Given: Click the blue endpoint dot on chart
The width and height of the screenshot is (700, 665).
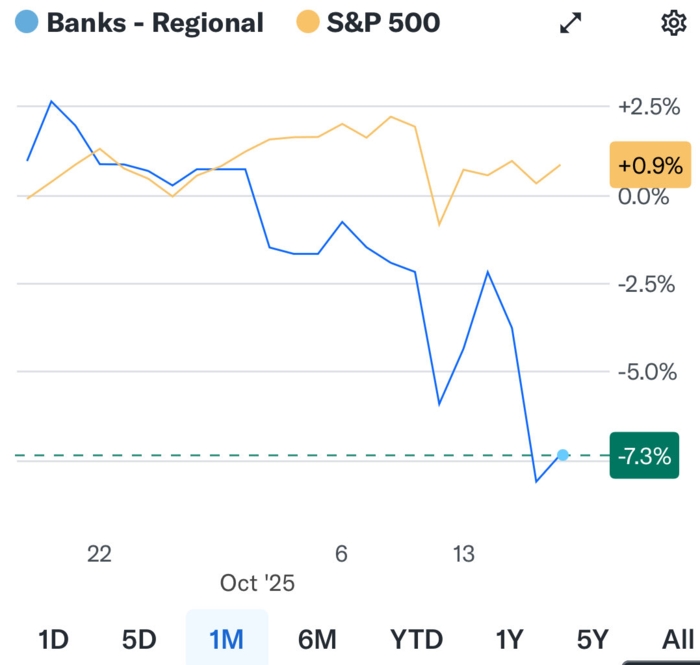Looking at the screenshot, I should point(563,455).
